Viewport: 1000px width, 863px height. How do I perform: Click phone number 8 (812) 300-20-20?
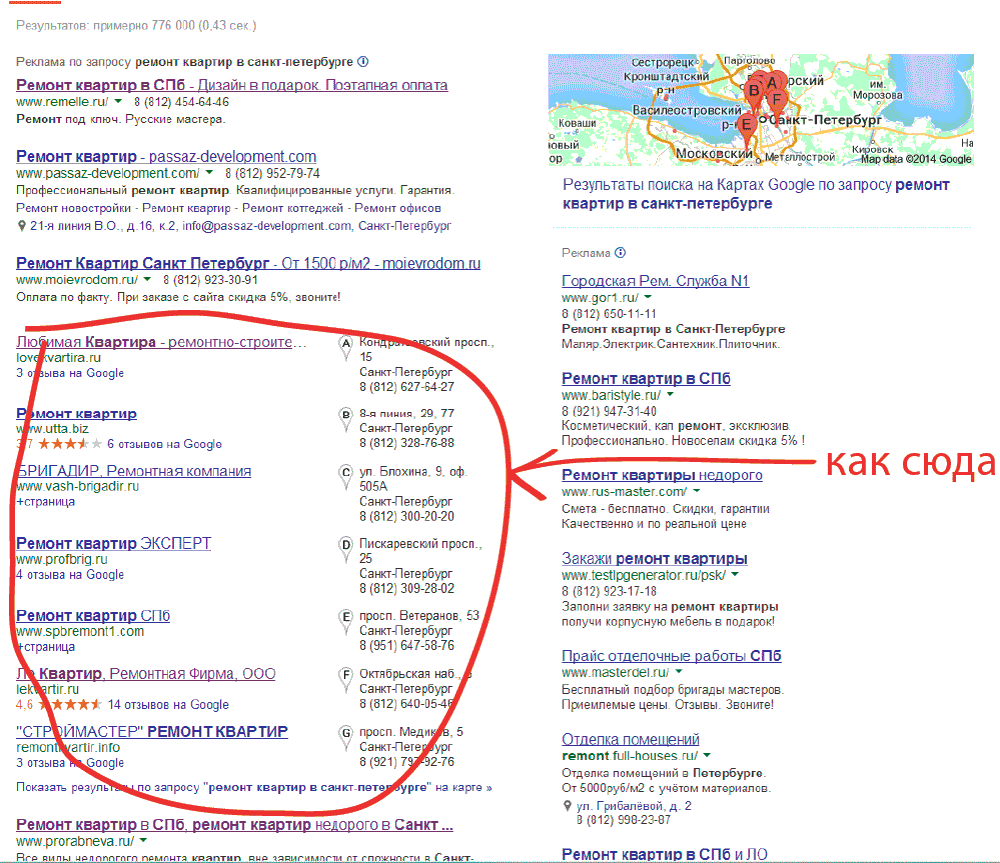407,517
